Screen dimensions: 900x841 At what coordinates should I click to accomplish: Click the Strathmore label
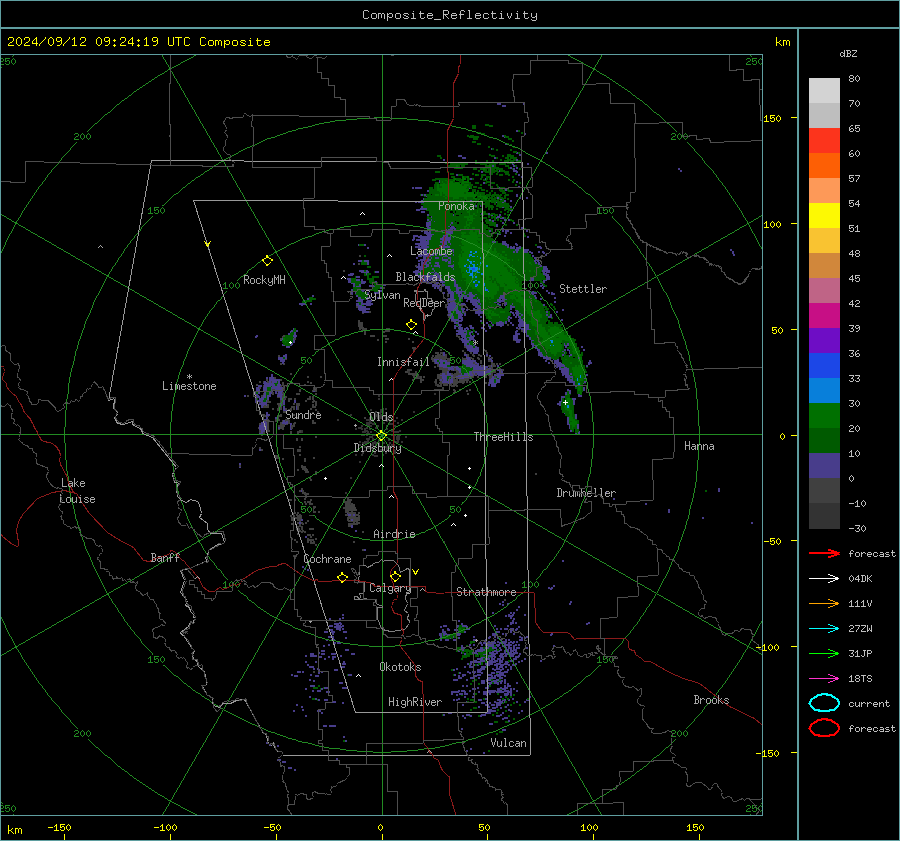click(486, 592)
